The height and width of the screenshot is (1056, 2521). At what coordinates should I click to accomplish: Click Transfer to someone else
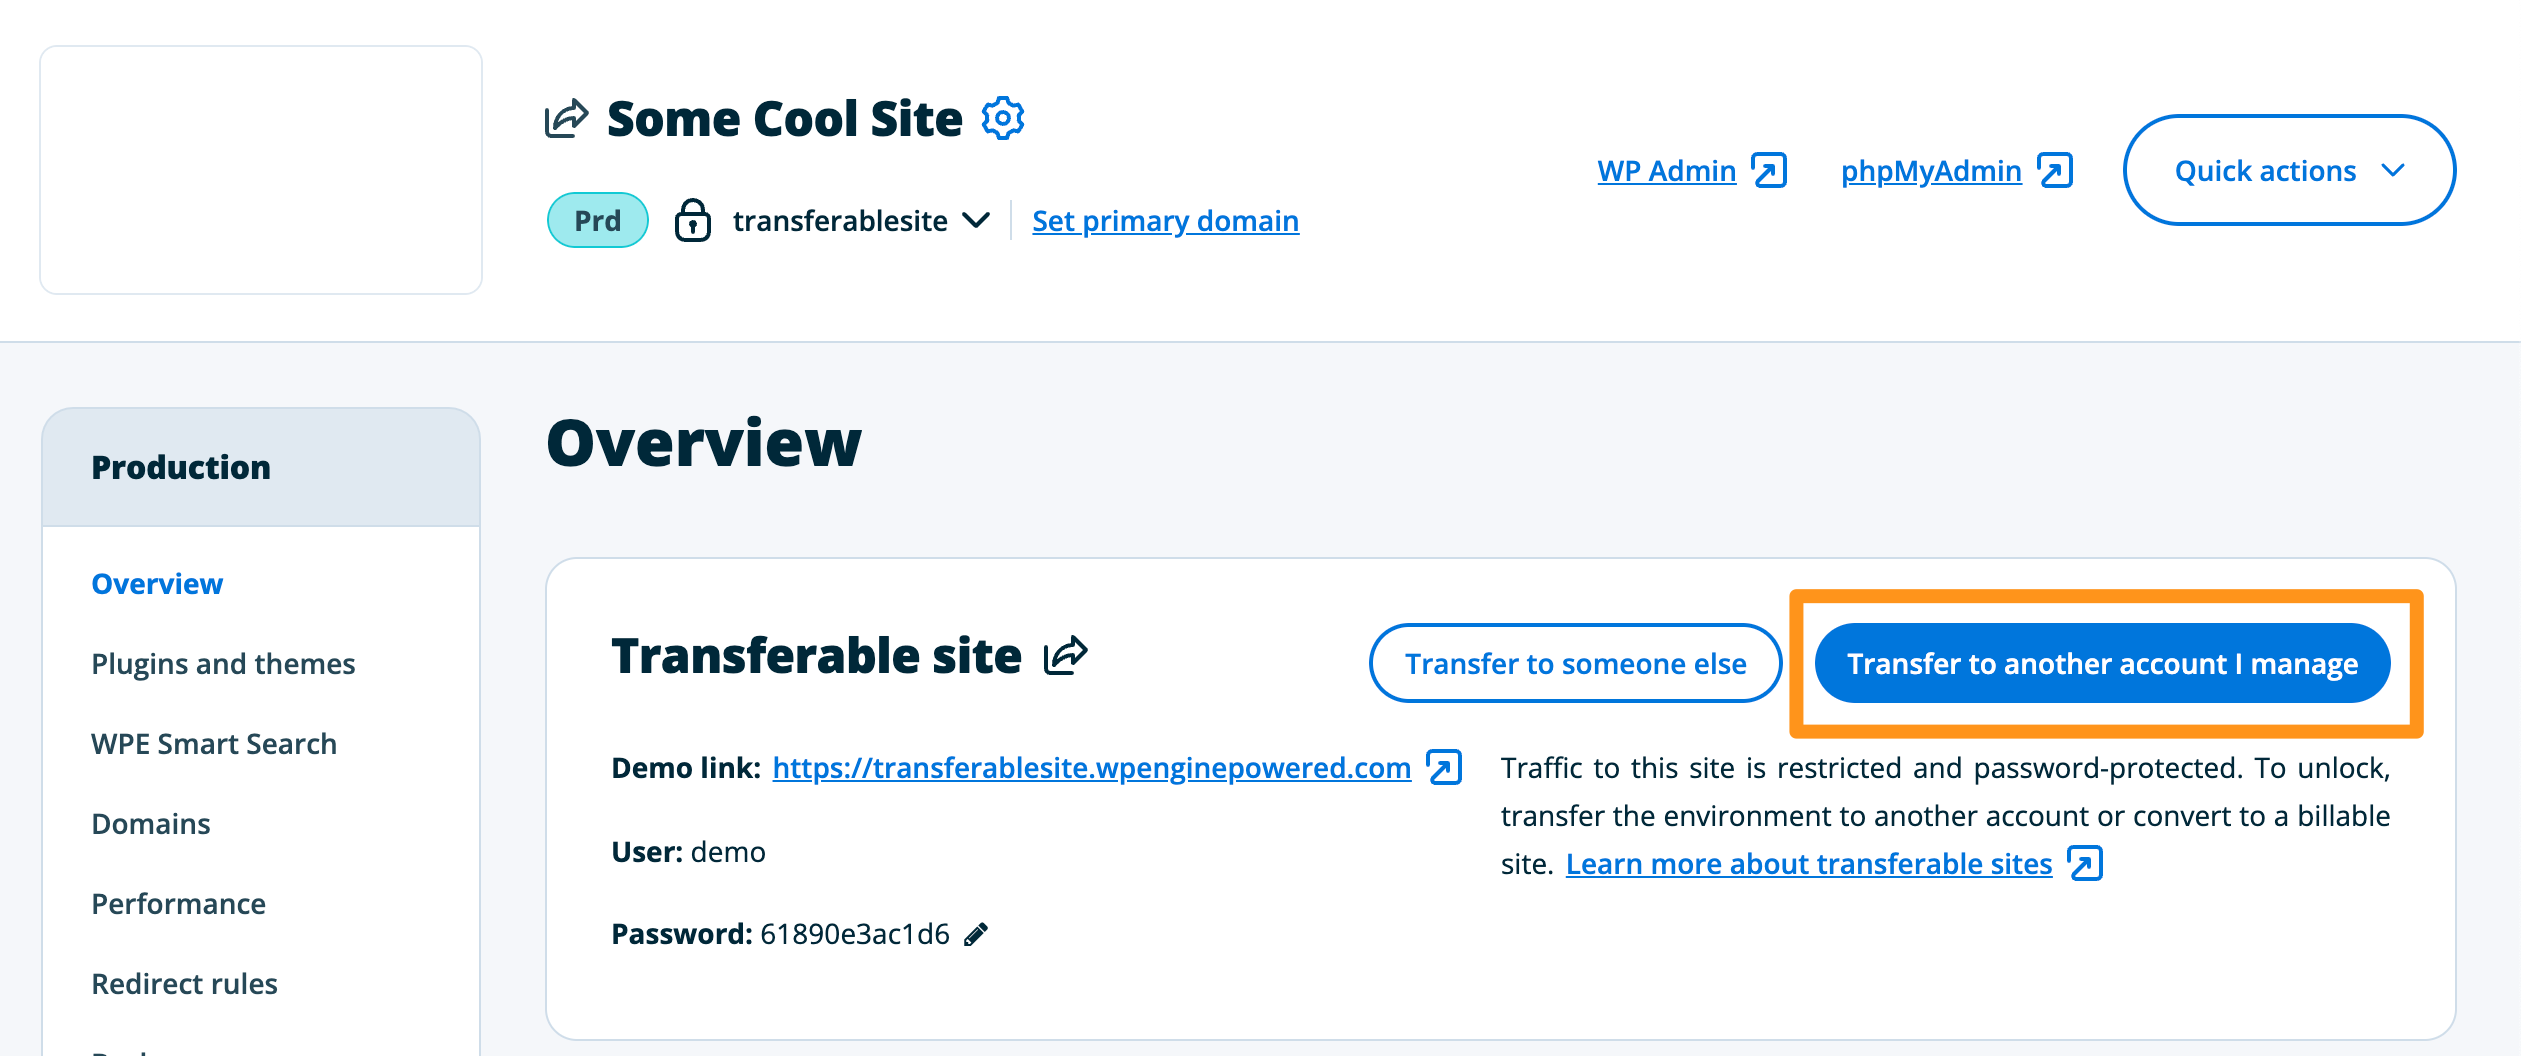1576,662
